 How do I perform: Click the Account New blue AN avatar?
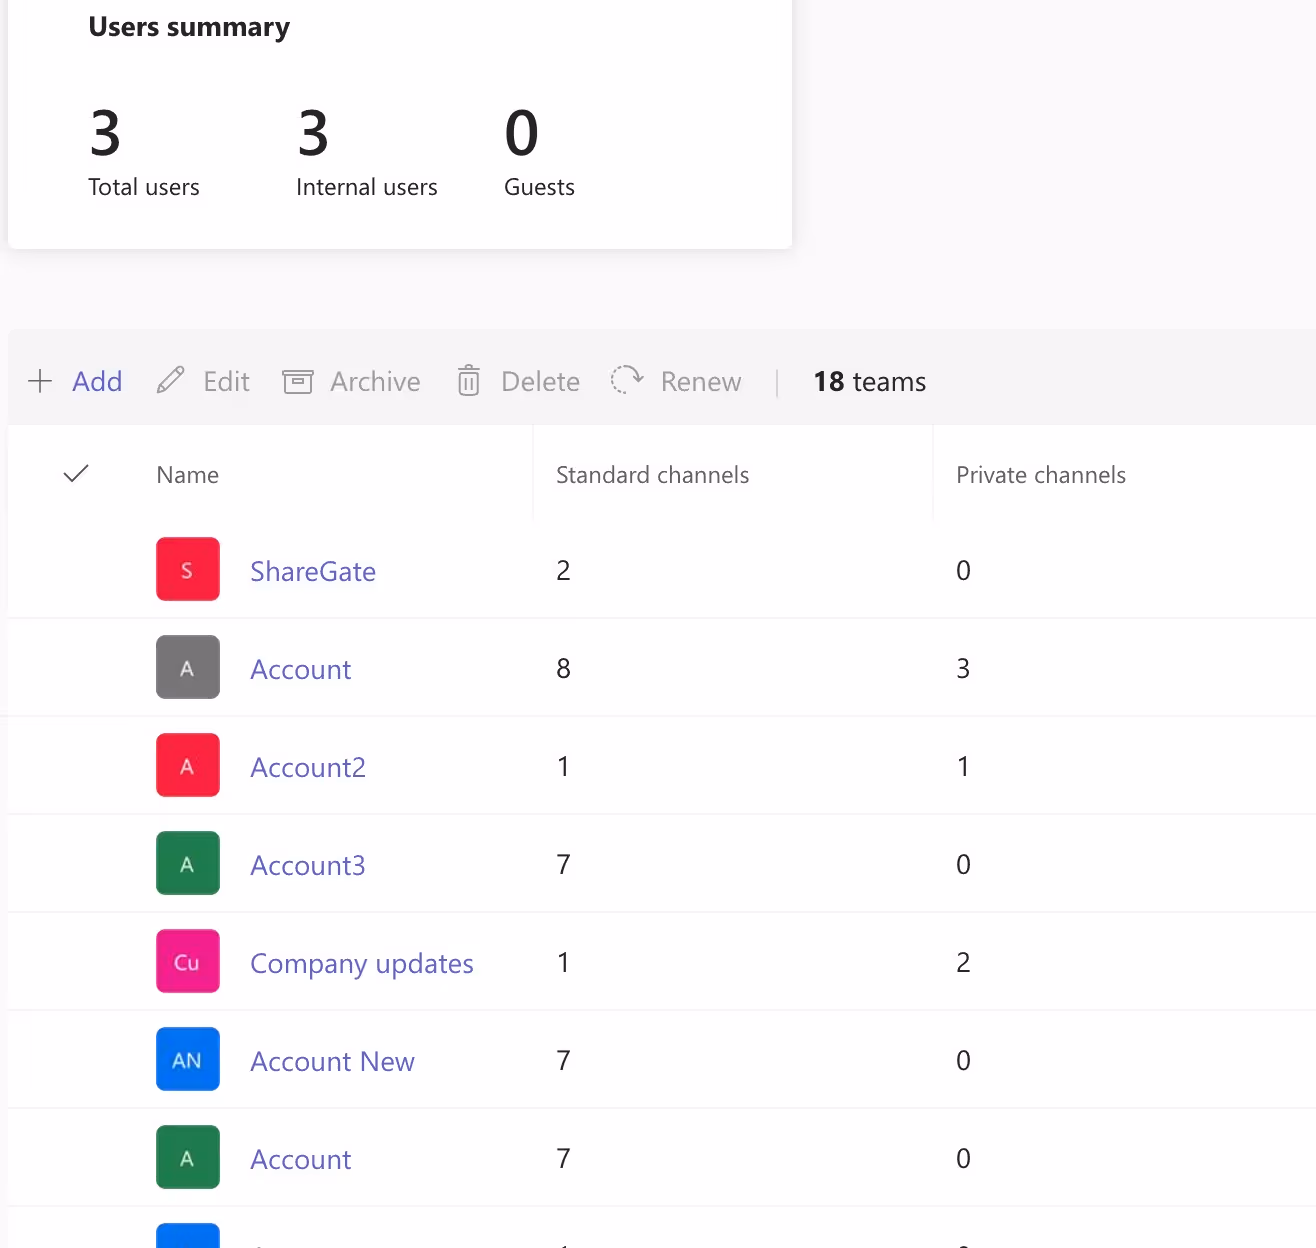pos(188,1059)
